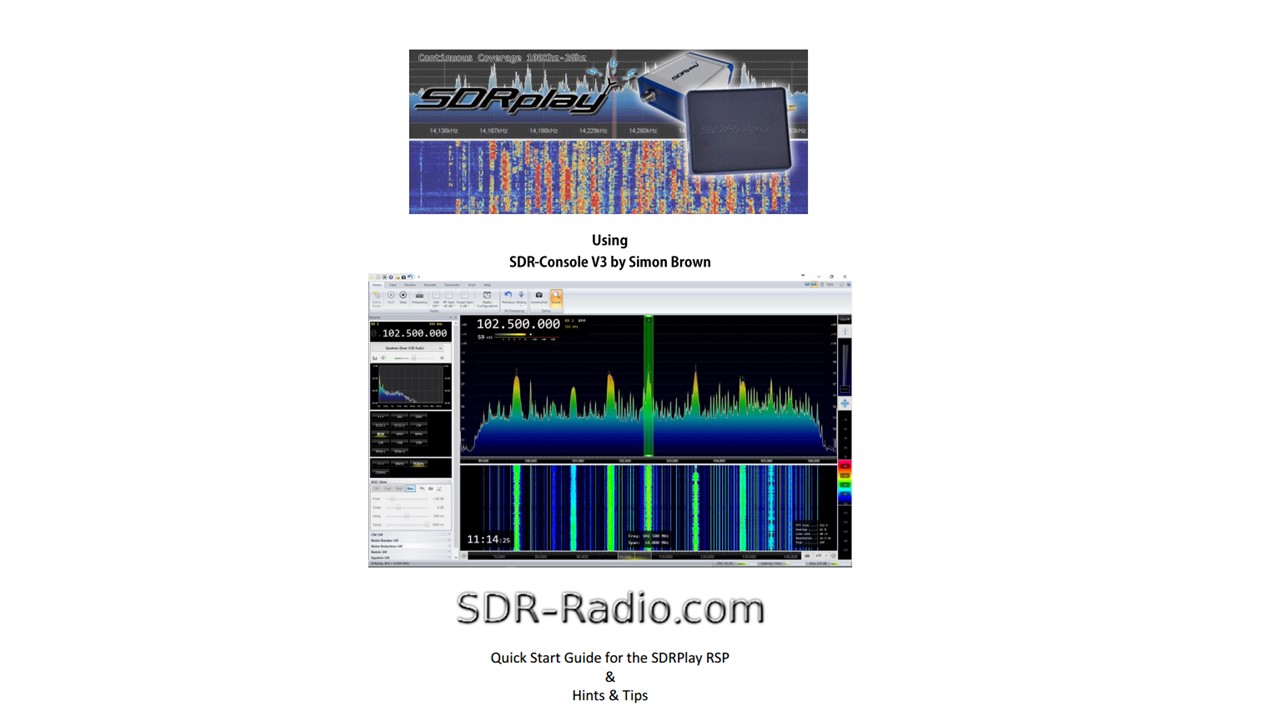
Task: Open the Frequency ribbon tool
Action: (419, 297)
